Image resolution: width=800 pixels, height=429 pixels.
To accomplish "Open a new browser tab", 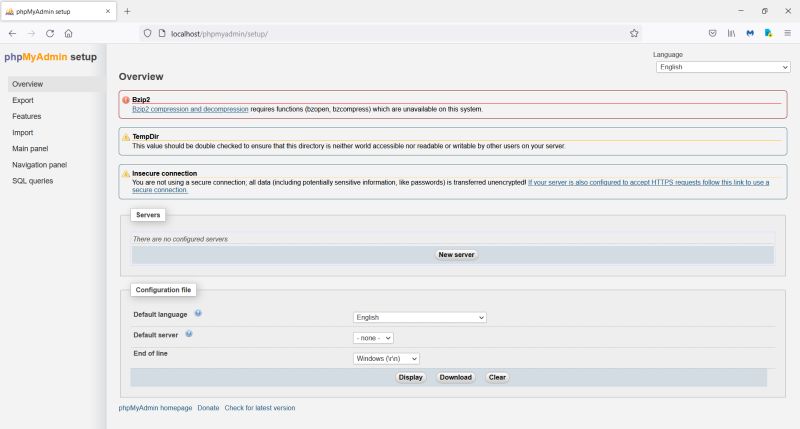I will (127, 11).
